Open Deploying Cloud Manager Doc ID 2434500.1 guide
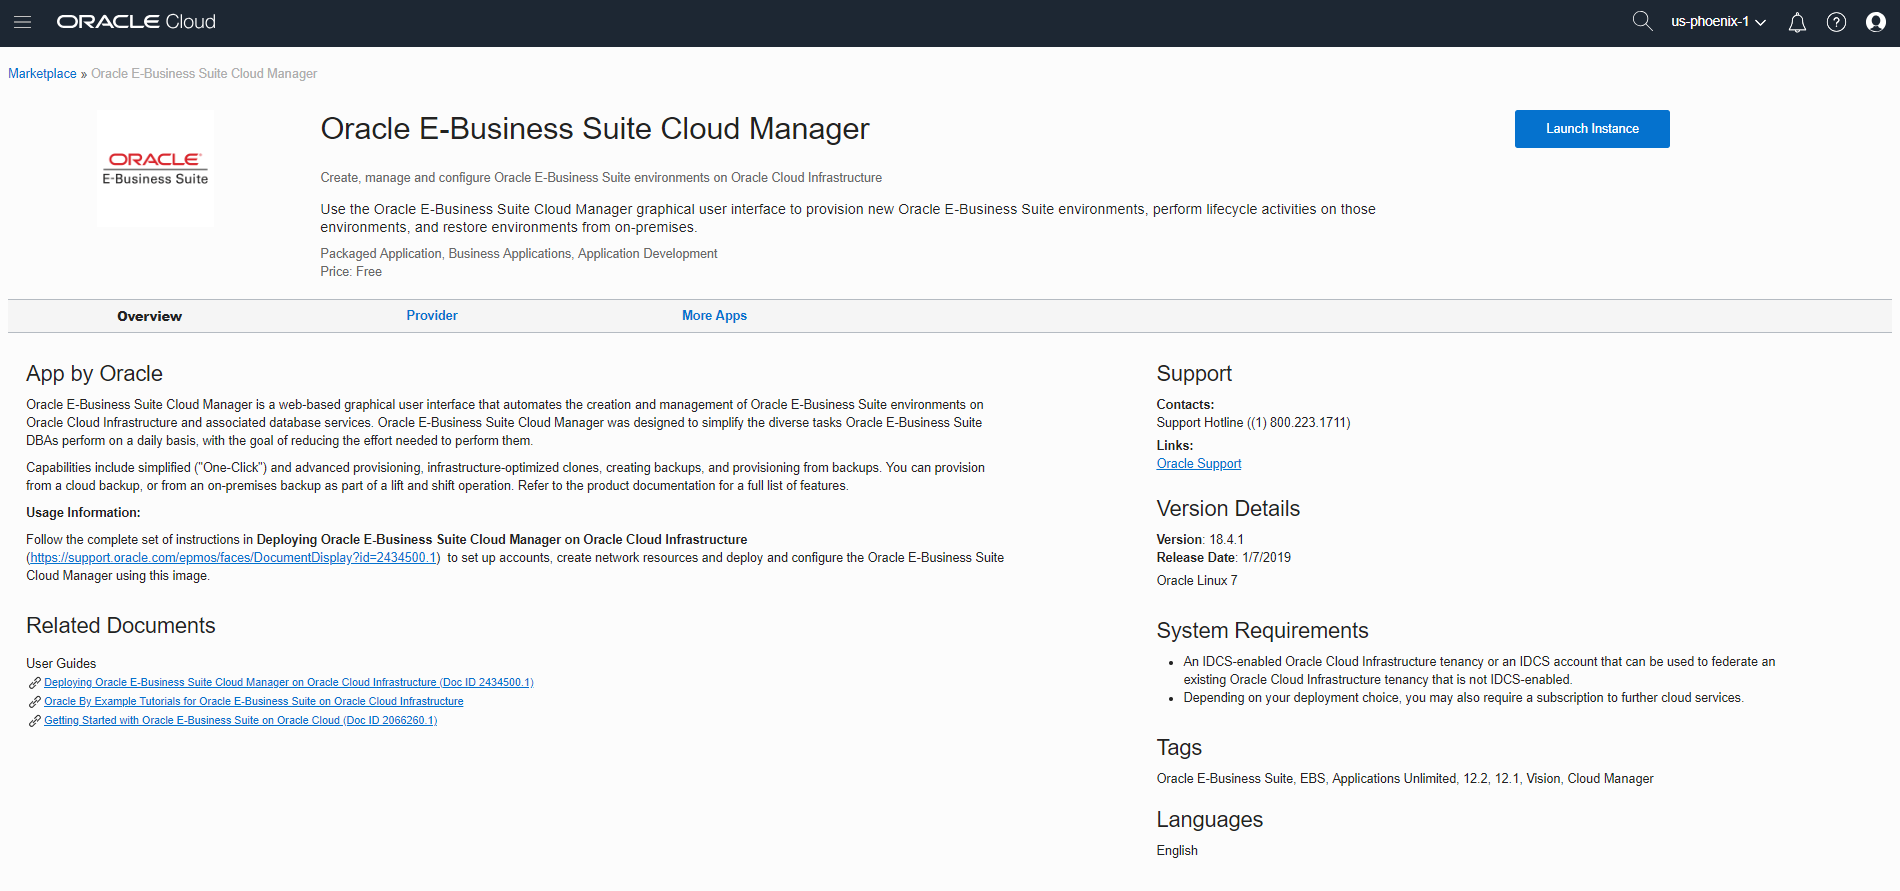The height and width of the screenshot is (891, 1900). pos(288,683)
